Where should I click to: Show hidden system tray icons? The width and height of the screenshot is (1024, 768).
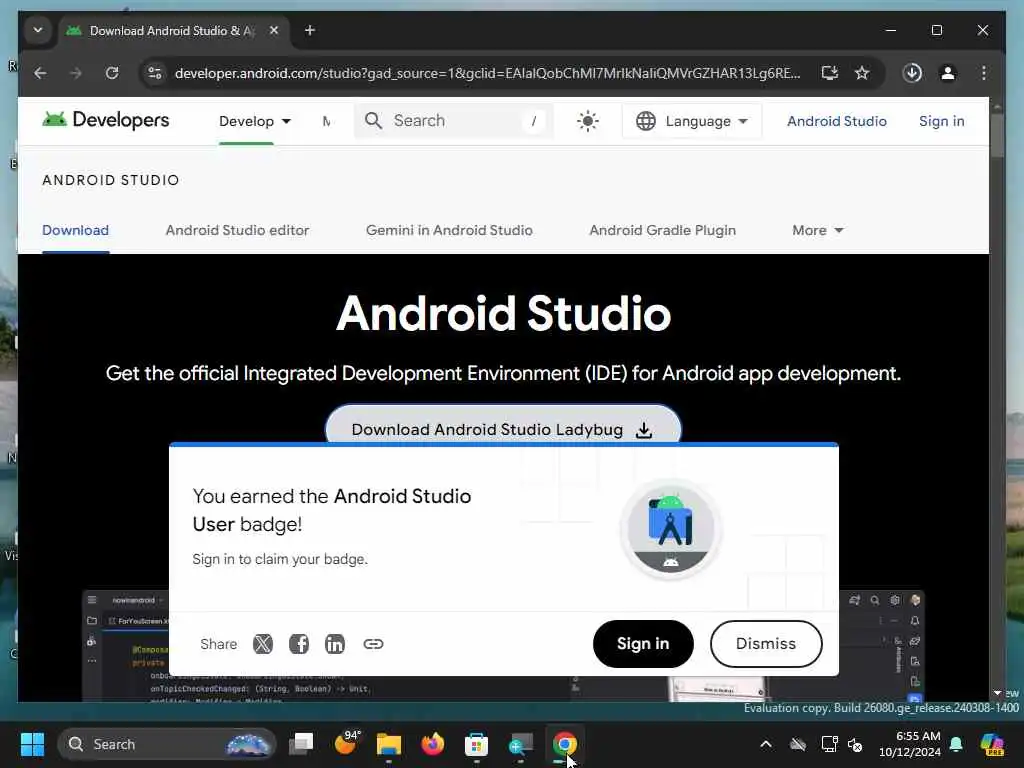tap(765, 744)
